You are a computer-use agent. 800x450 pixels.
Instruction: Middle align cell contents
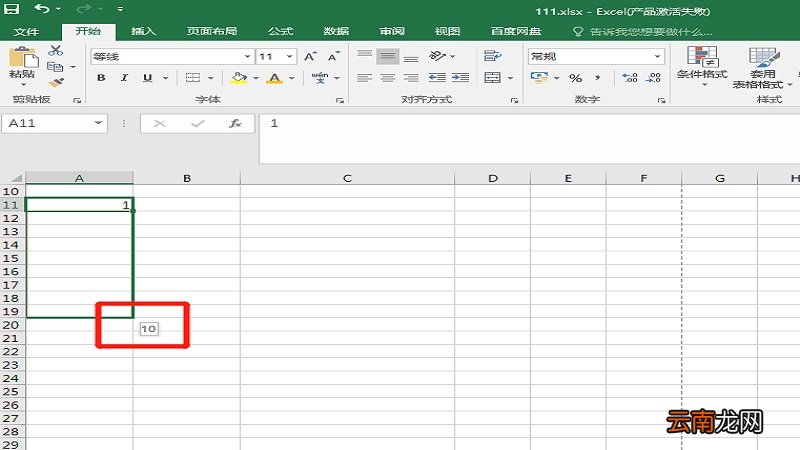[x=388, y=56]
